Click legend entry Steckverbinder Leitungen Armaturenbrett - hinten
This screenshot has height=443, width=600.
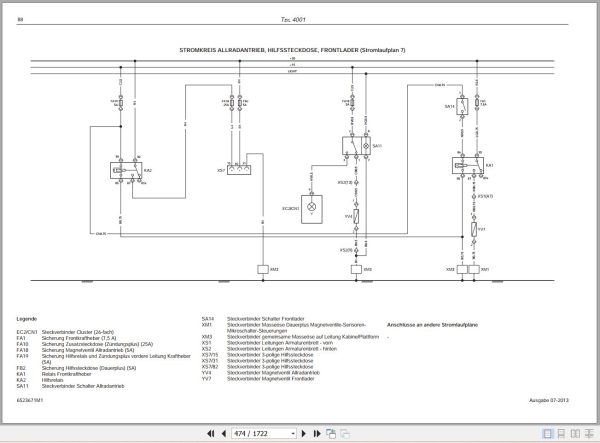(282, 349)
